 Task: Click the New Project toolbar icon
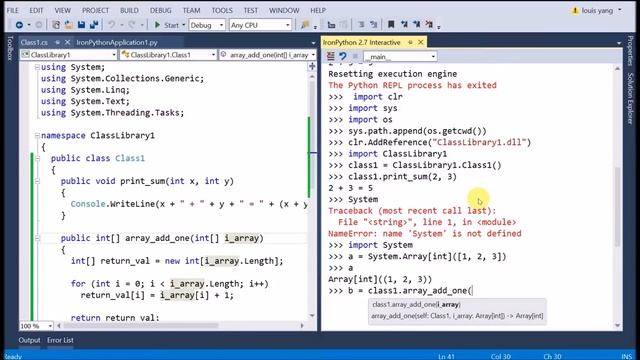point(56,25)
